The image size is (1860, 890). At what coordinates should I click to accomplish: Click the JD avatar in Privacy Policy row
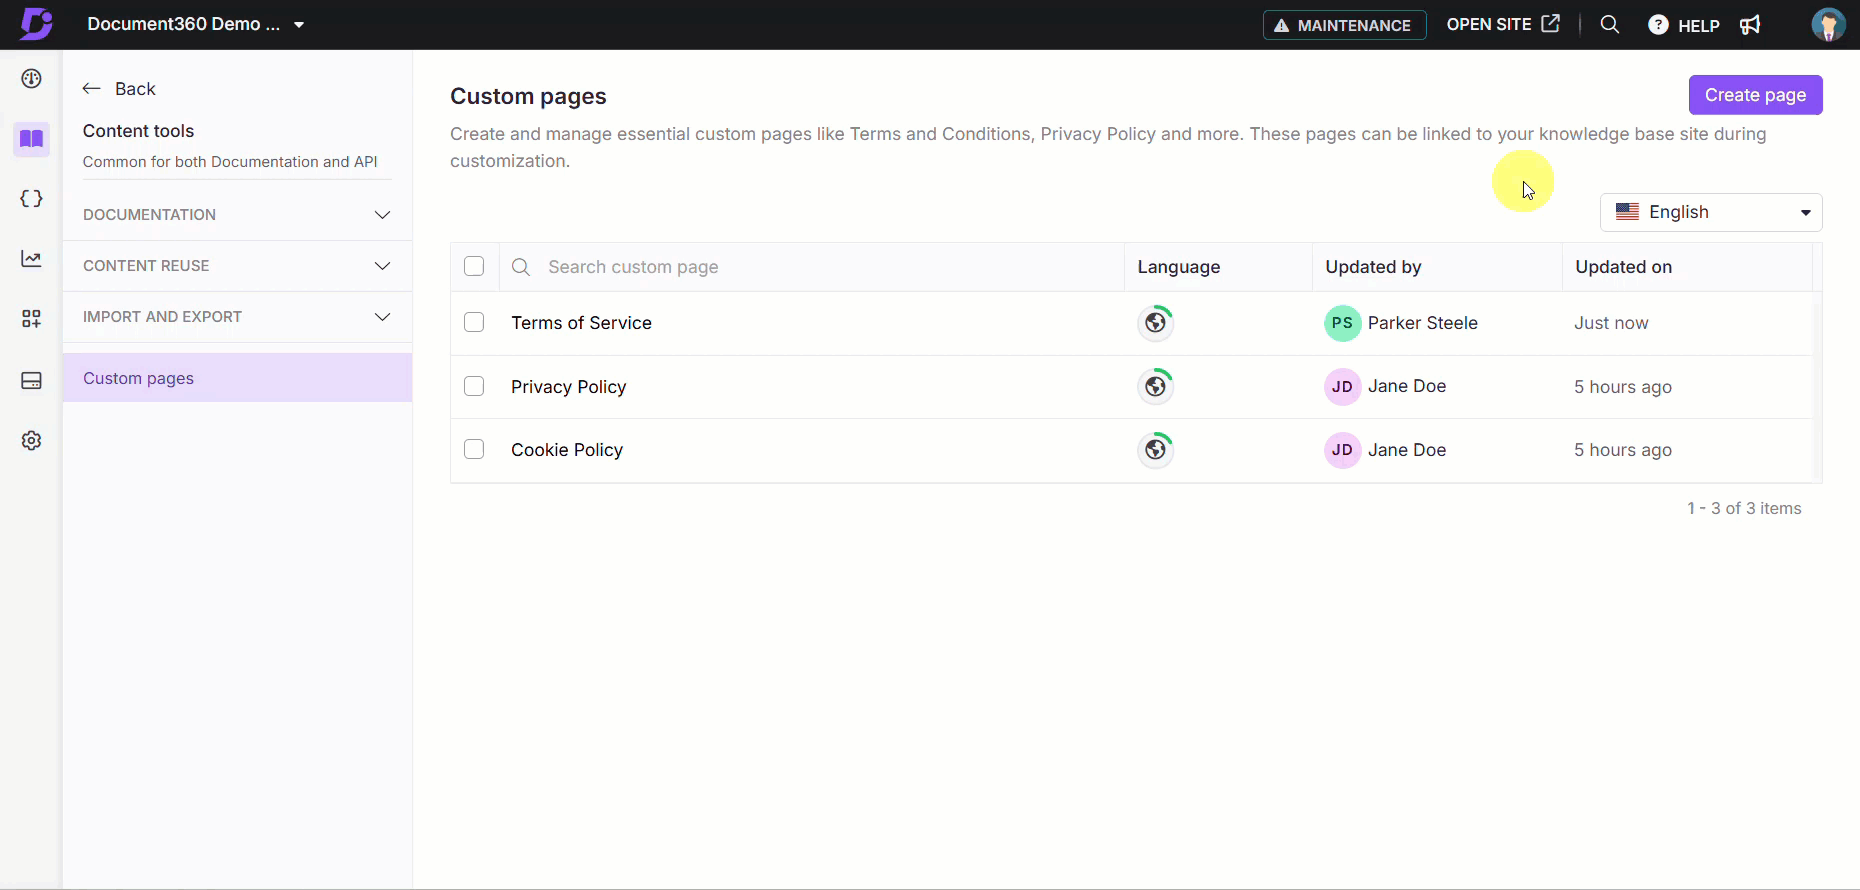coord(1342,387)
